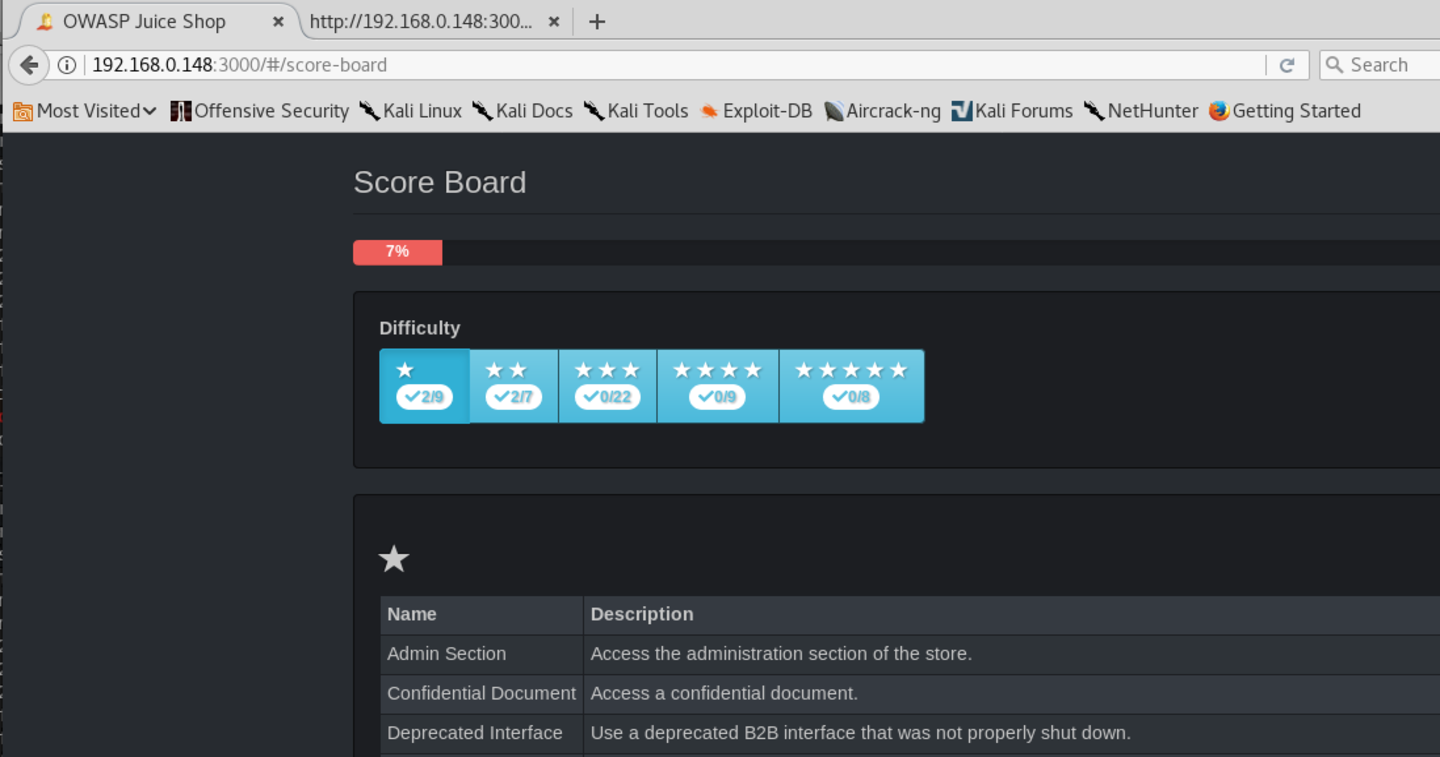Click the site information icon in address bar
The height and width of the screenshot is (757, 1440).
tap(67, 65)
